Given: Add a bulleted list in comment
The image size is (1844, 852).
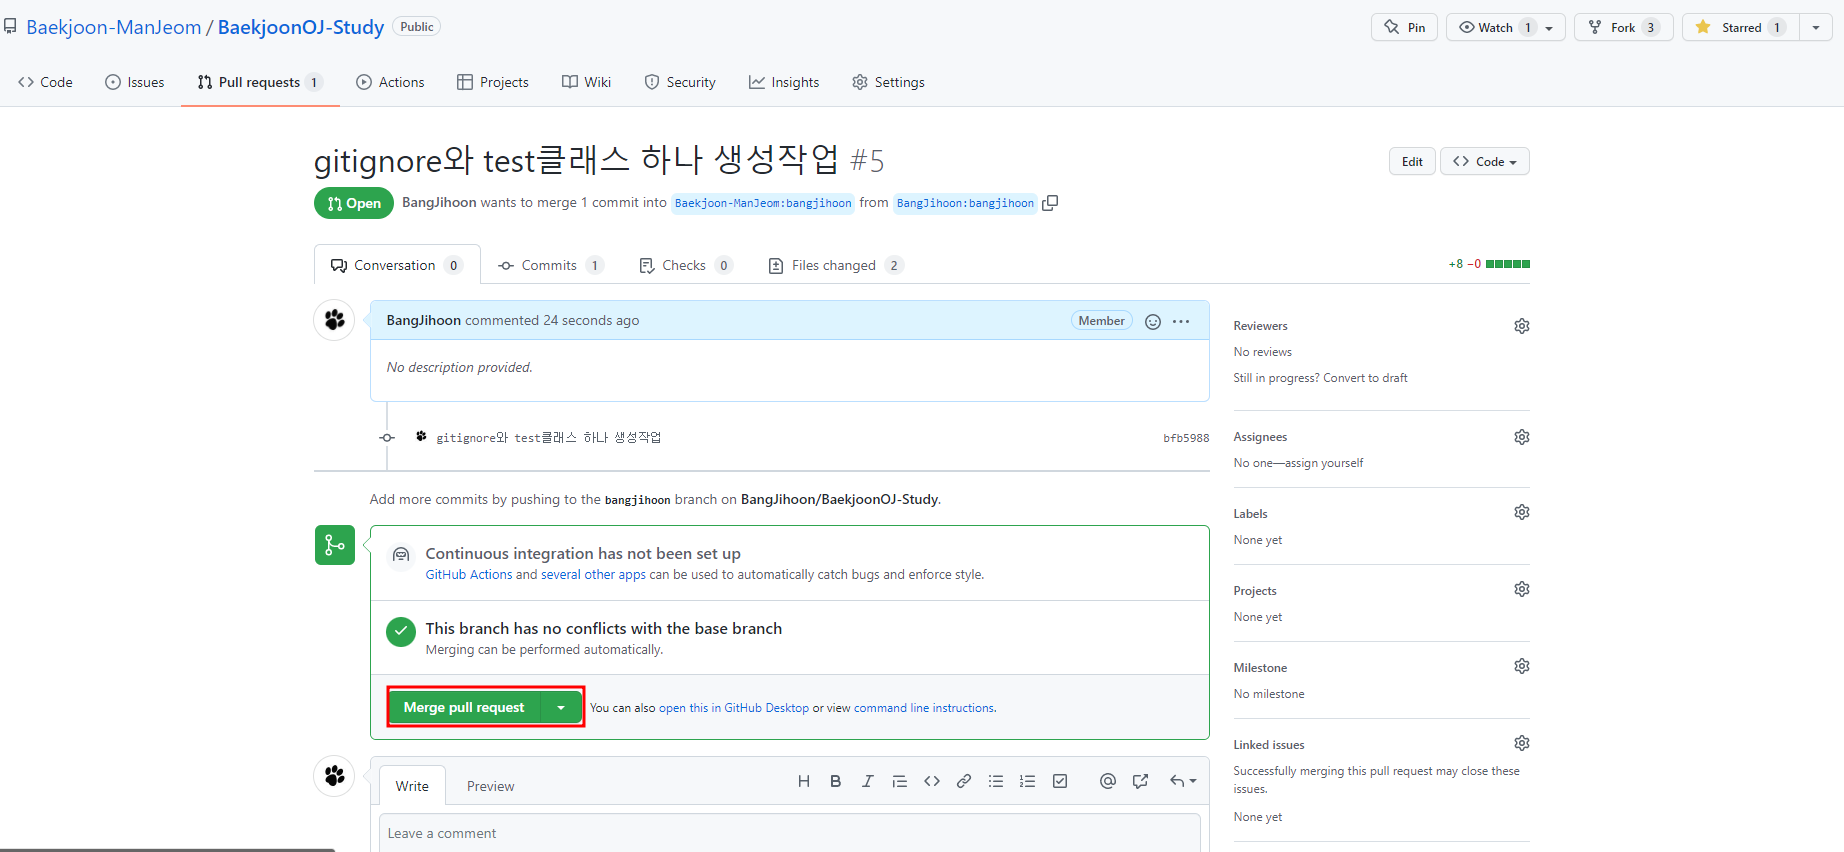Looking at the screenshot, I should tap(995, 782).
